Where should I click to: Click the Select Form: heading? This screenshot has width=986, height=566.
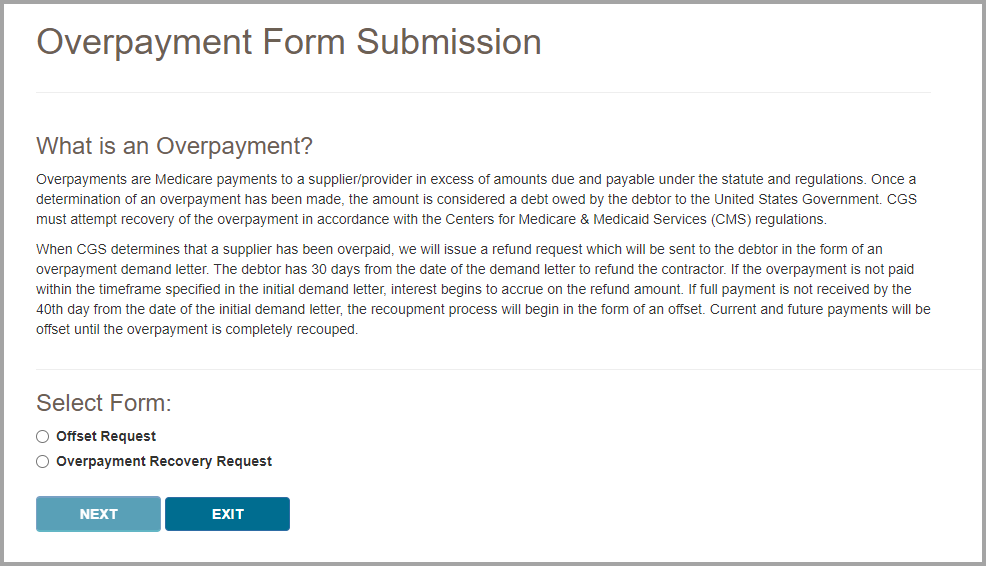[104, 403]
